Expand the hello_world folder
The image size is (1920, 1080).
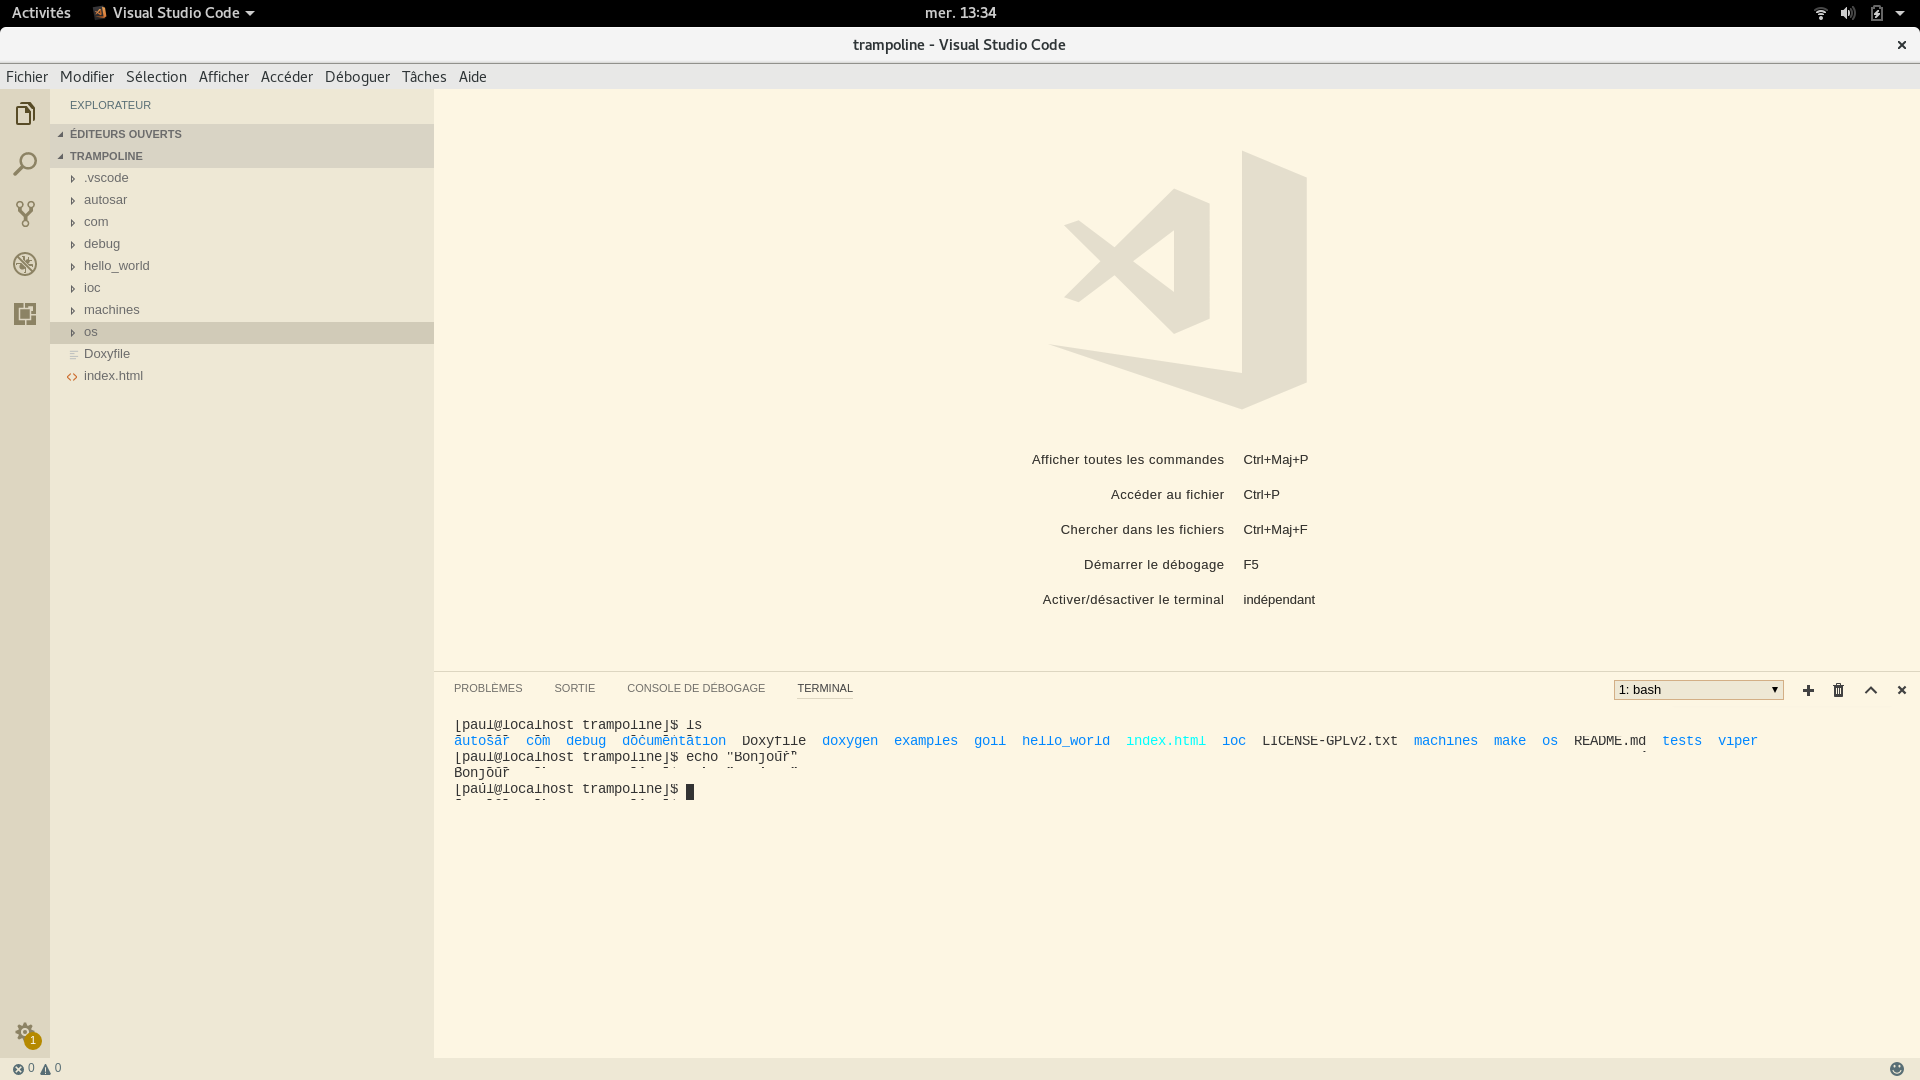(116, 266)
